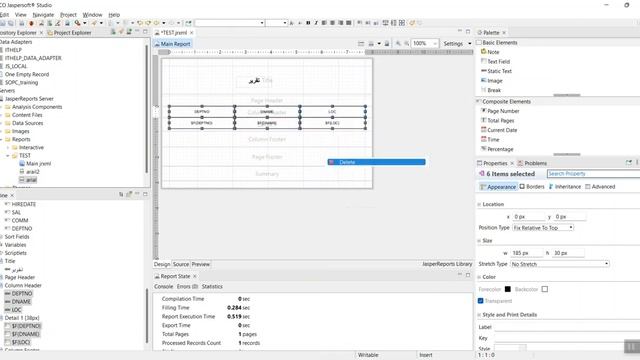
Task: Close the Palette view
Action: pyautogui.click(x=504, y=33)
